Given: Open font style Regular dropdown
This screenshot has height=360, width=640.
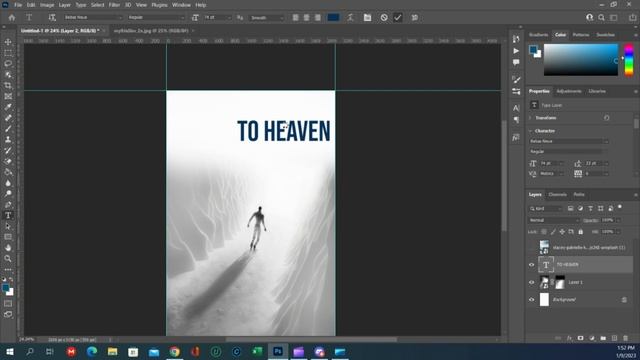Looking at the screenshot, I should click(156, 18).
